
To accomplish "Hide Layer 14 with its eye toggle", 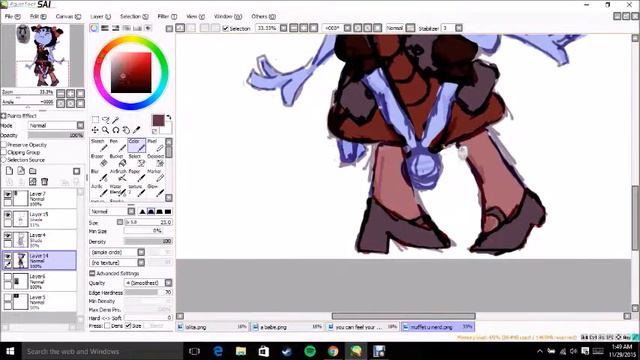I will pyautogui.click(x=8, y=256).
